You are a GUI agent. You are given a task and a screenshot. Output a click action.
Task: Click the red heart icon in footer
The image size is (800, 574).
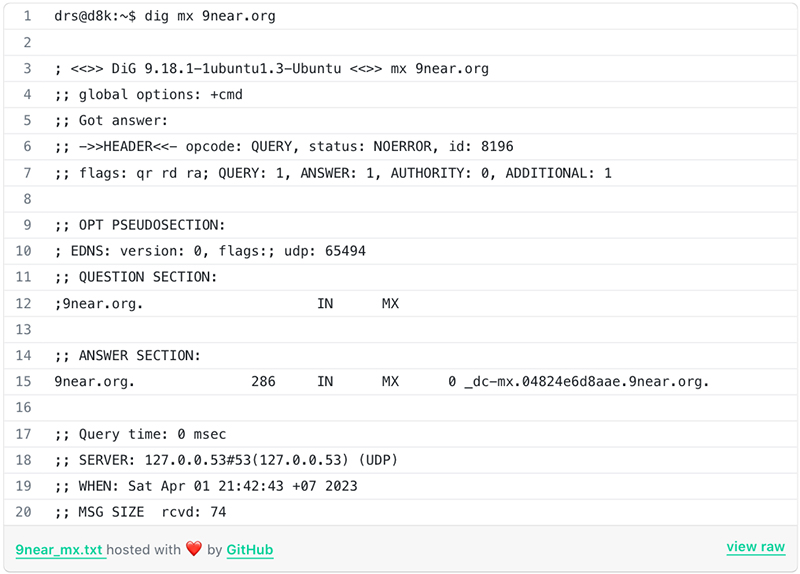[x=194, y=549]
